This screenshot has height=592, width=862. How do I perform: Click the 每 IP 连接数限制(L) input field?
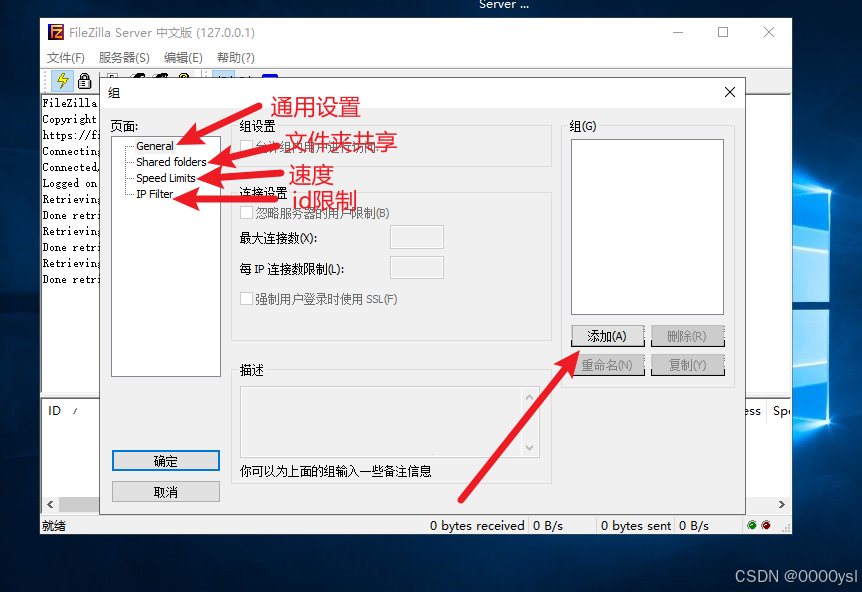417,268
